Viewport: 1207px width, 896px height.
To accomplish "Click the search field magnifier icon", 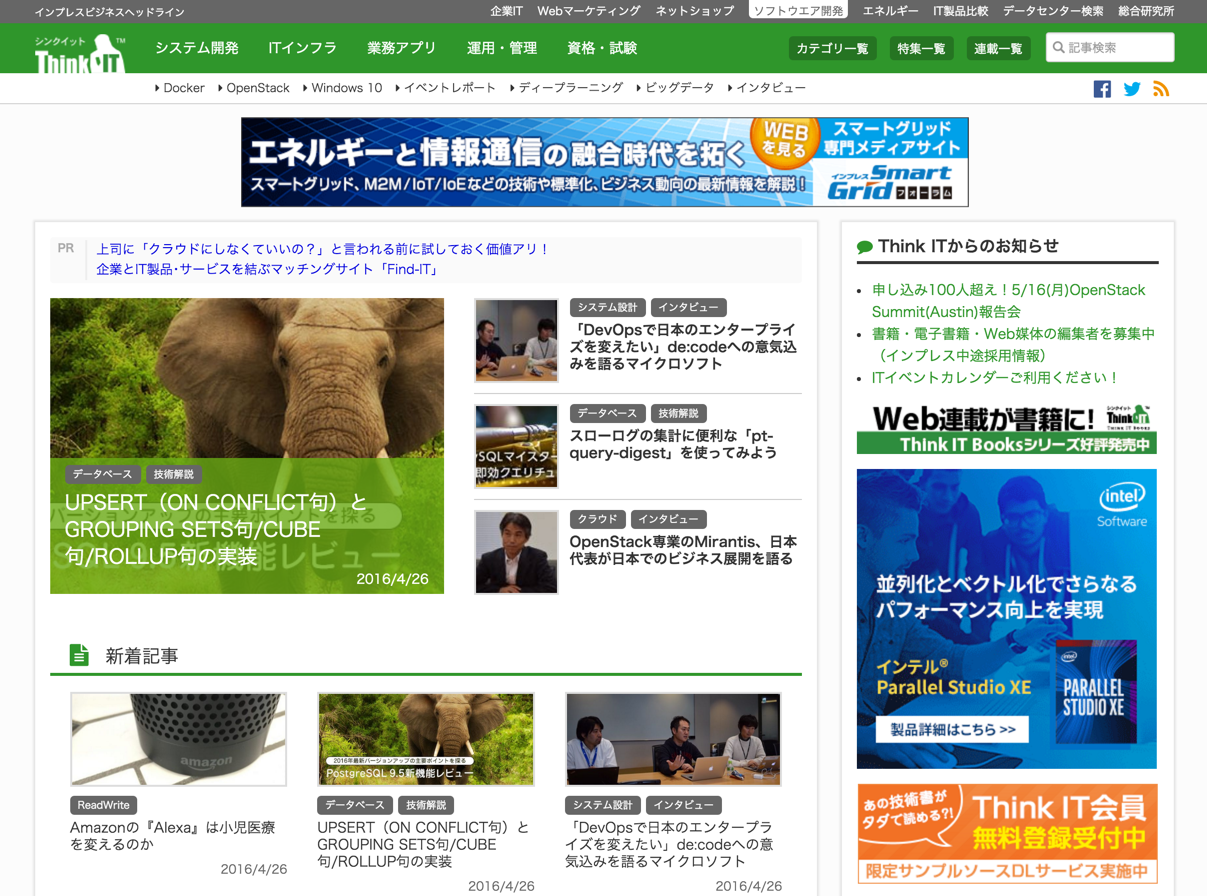I will [x=1059, y=47].
